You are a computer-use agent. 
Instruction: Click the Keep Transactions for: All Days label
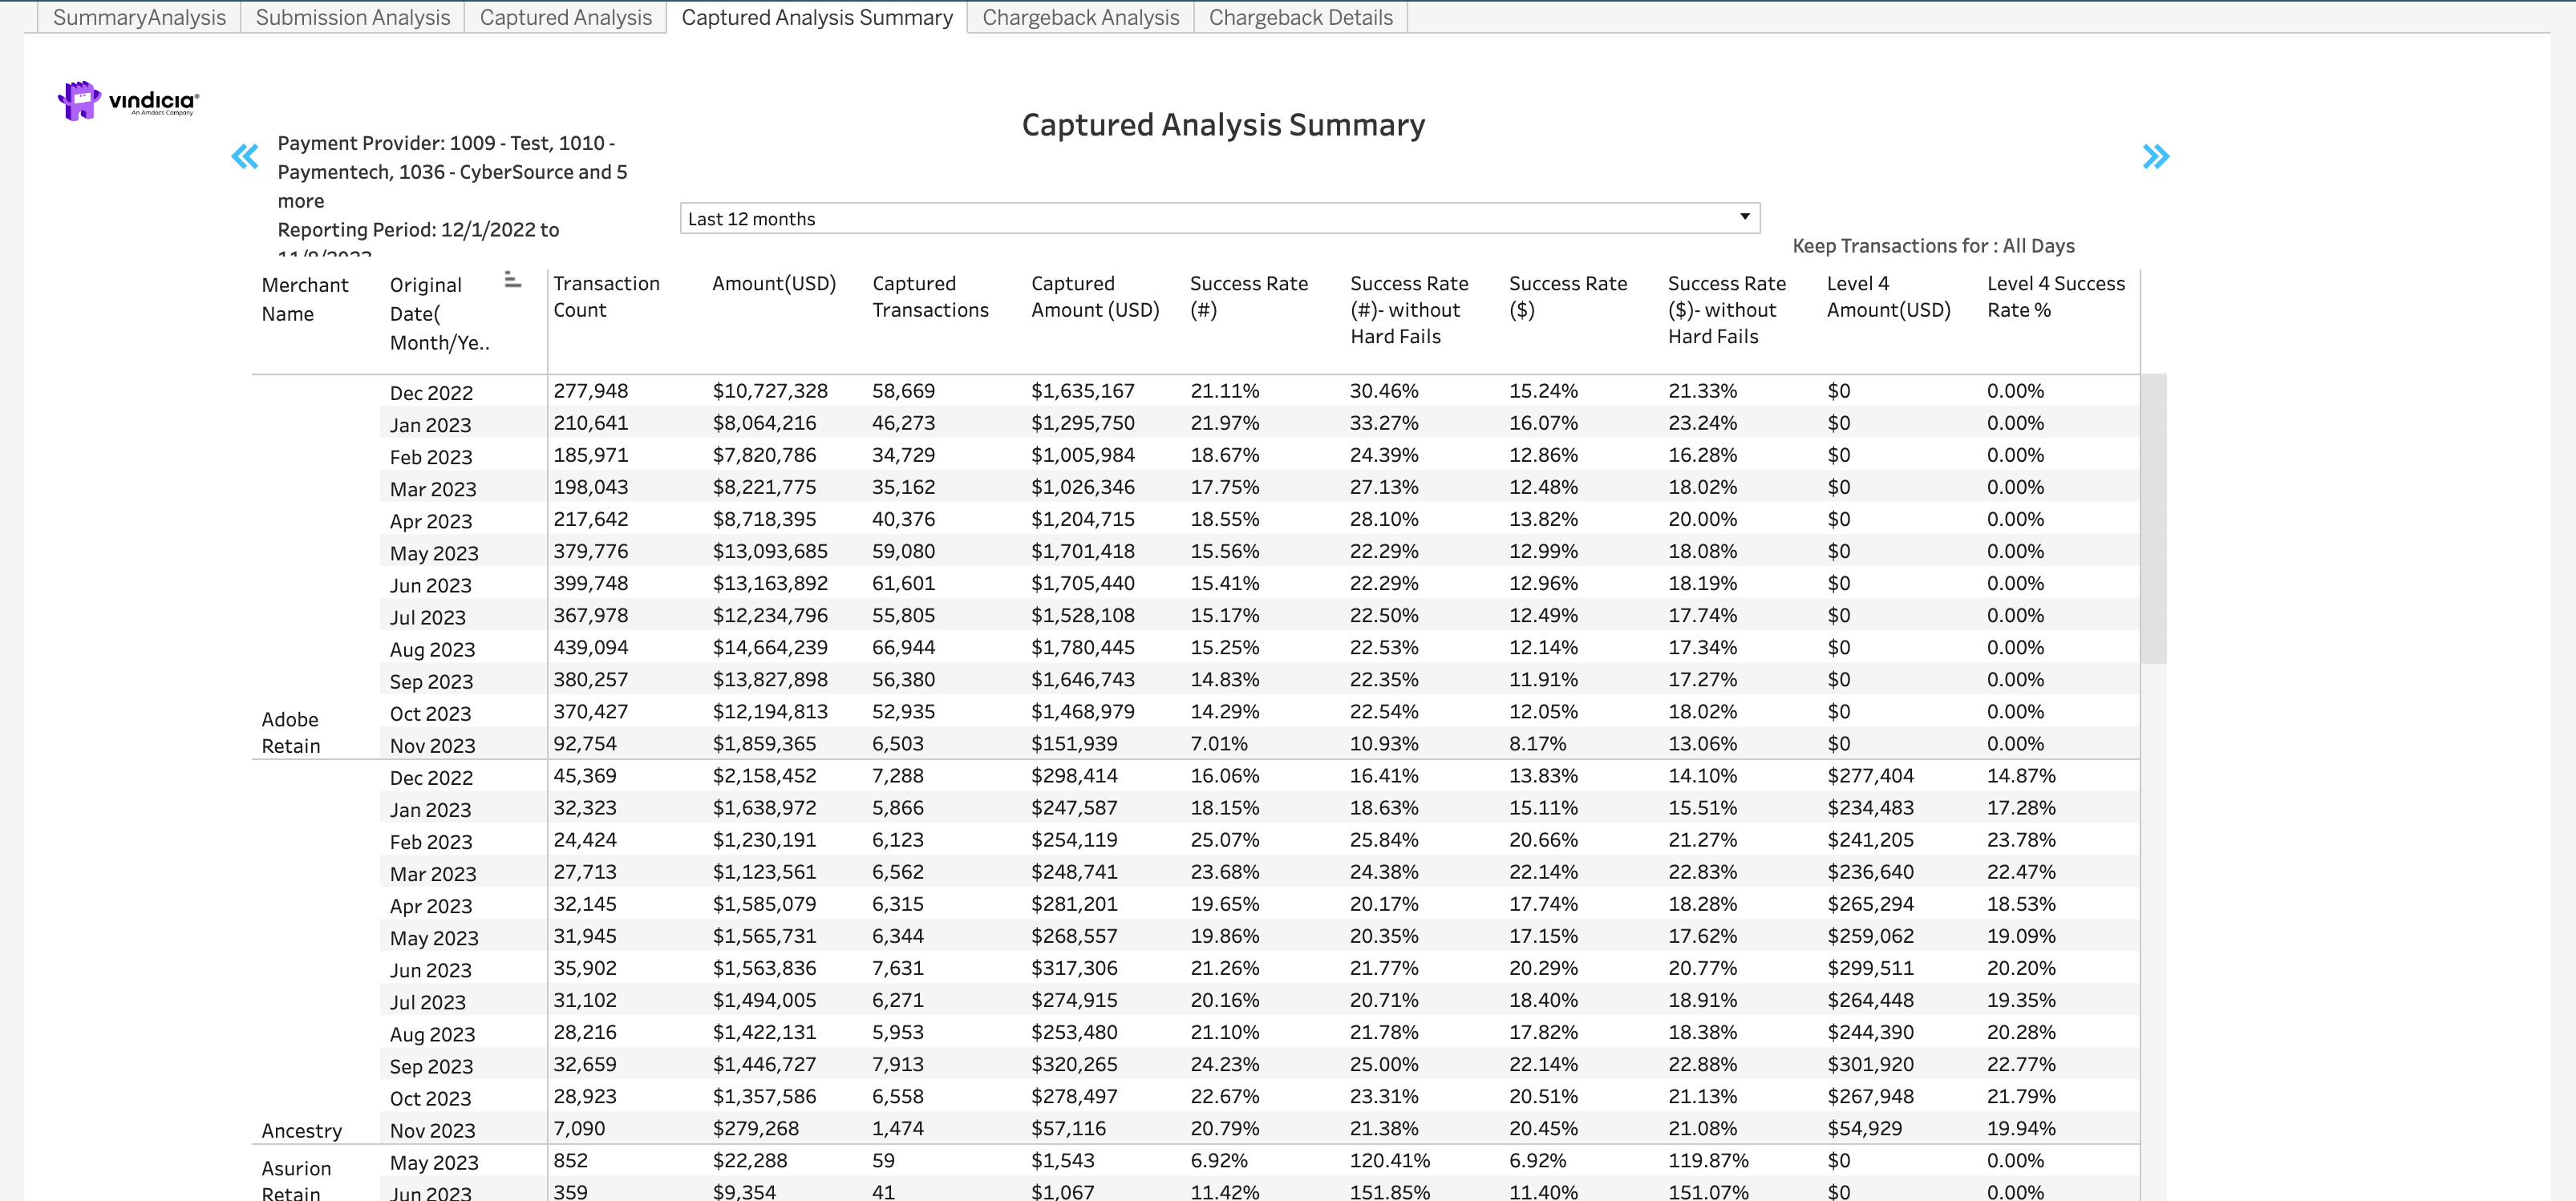1933,246
